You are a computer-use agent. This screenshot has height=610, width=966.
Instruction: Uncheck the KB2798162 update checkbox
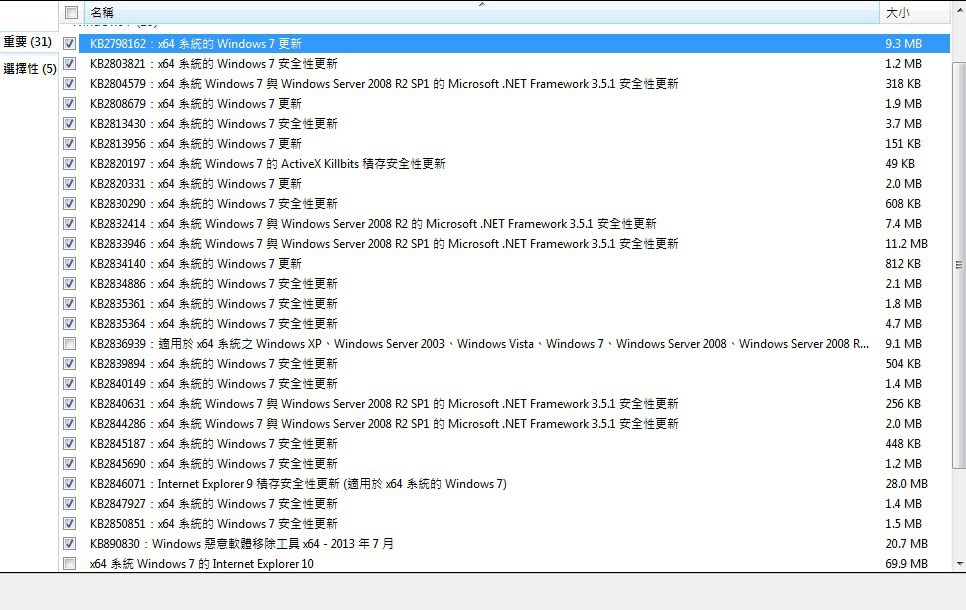[x=70, y=44]
